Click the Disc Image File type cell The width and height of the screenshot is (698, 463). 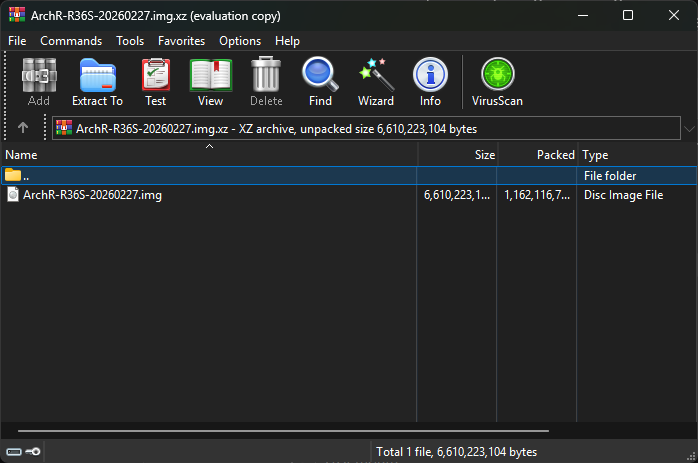point(623,195)
